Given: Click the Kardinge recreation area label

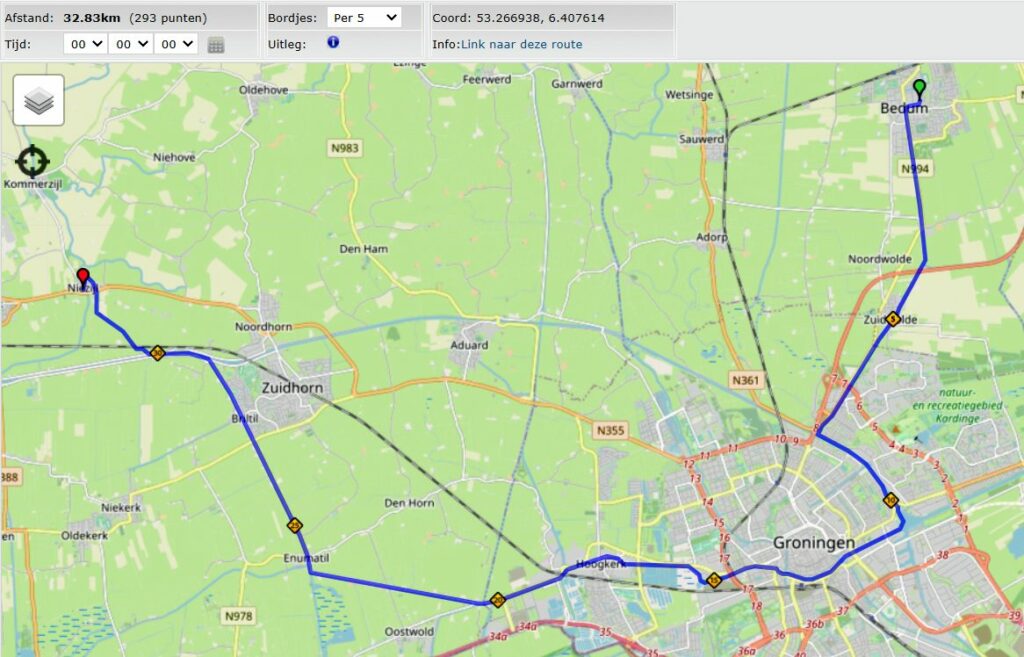Looking at the screenshot, I should [957, 406].
